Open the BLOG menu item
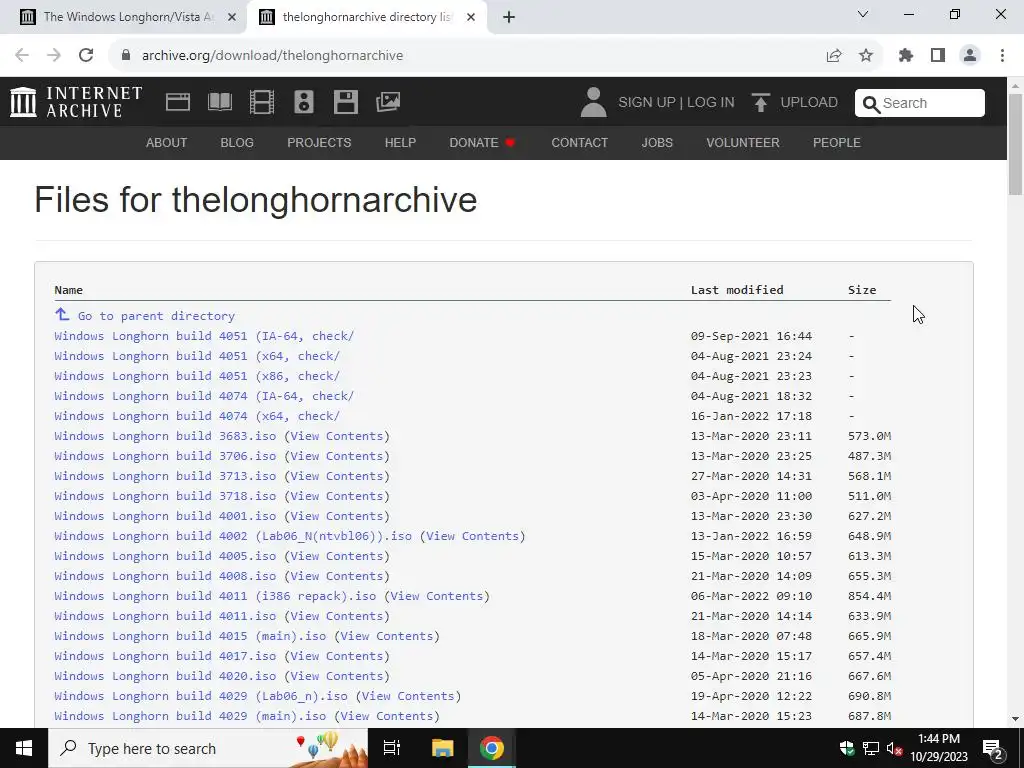The width and height of the screenshot is (1024, 768). pos(237,142)
